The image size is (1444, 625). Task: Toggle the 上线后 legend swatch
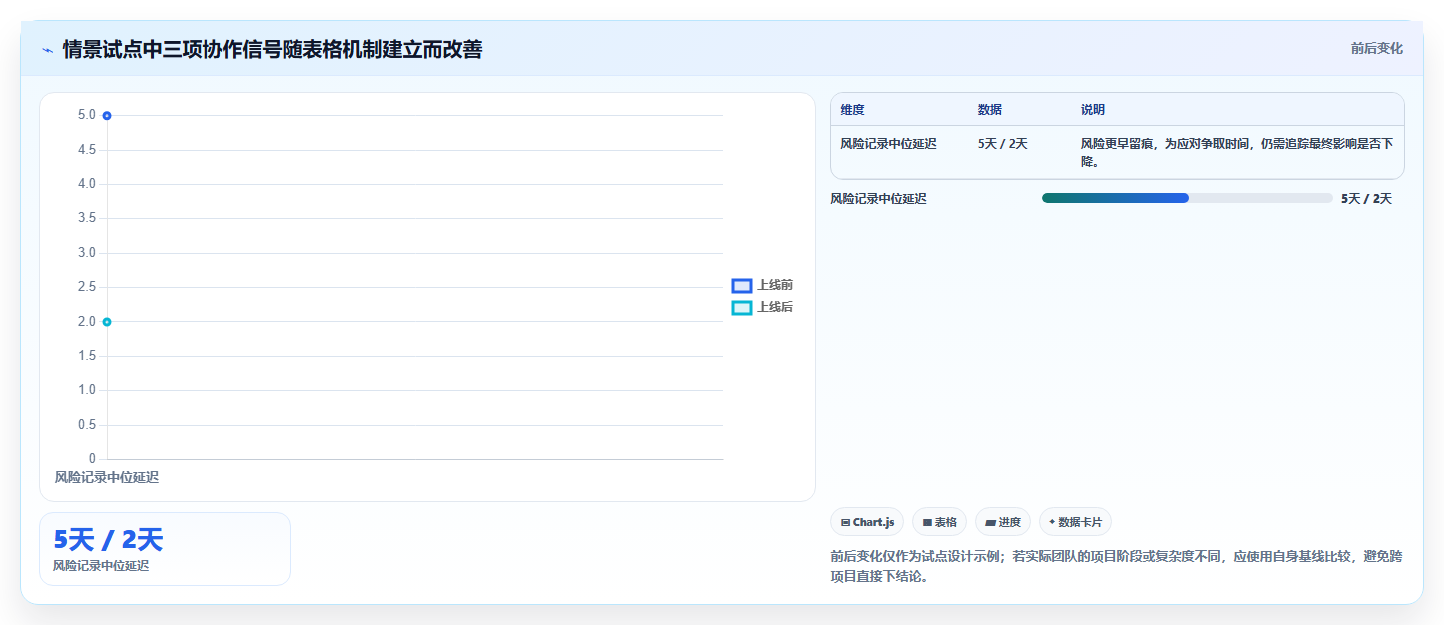point(741,308)
